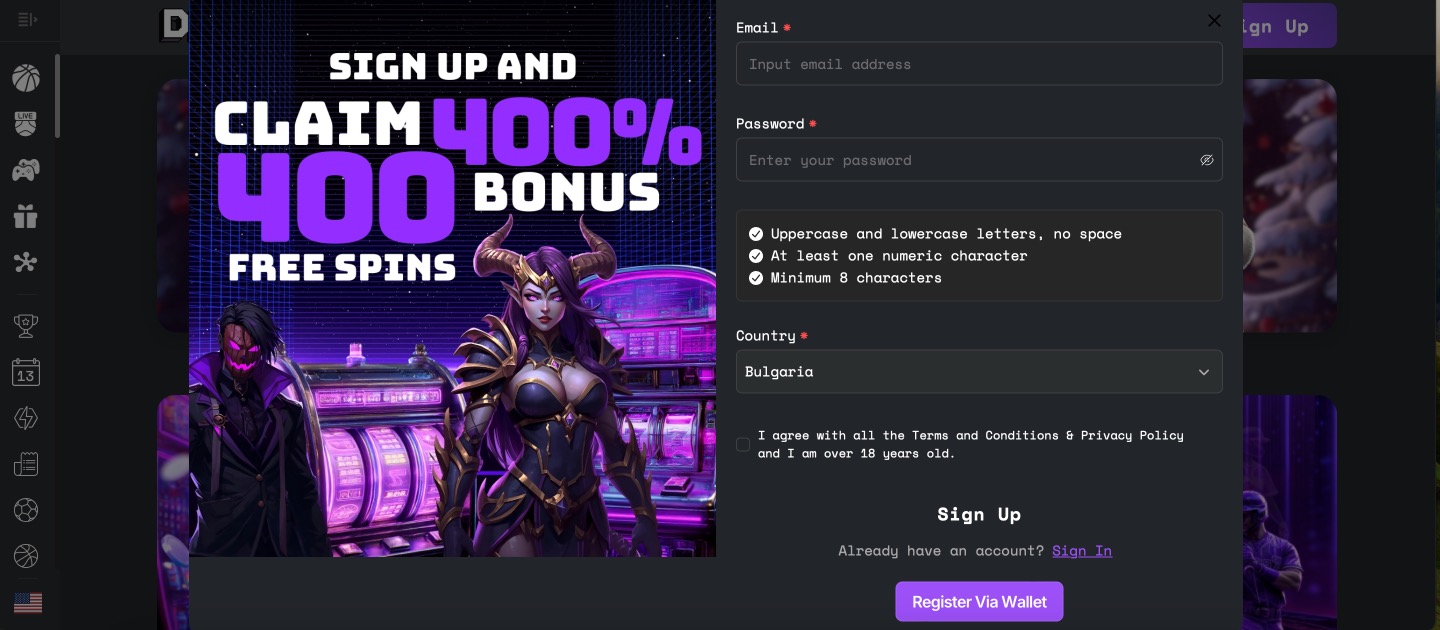Collapse the sidebar menu toggle icon
1440x630 pixels.
27,19
